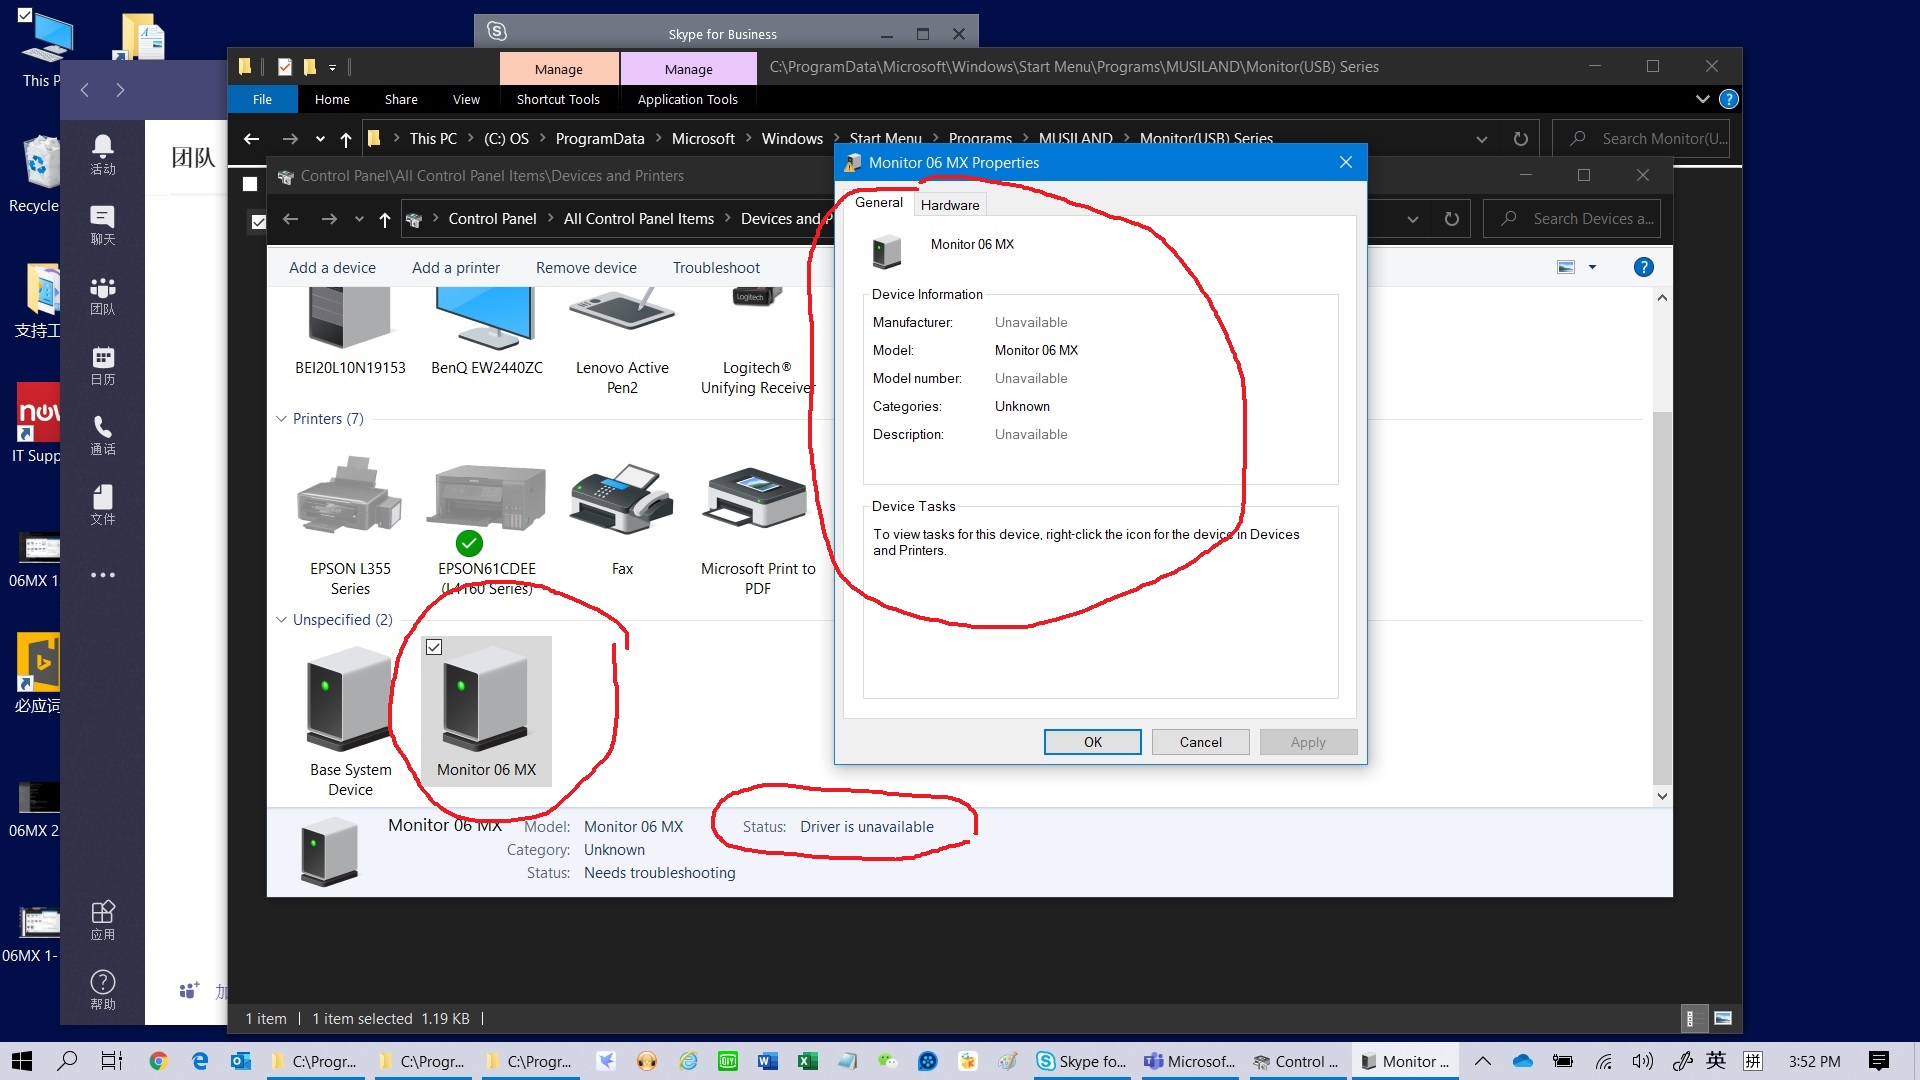Image resolution: width=1920 pixels, height=1080 pixels.
Task: Refresh the Devices and Printers address bar
Action: coord(1451,219)
